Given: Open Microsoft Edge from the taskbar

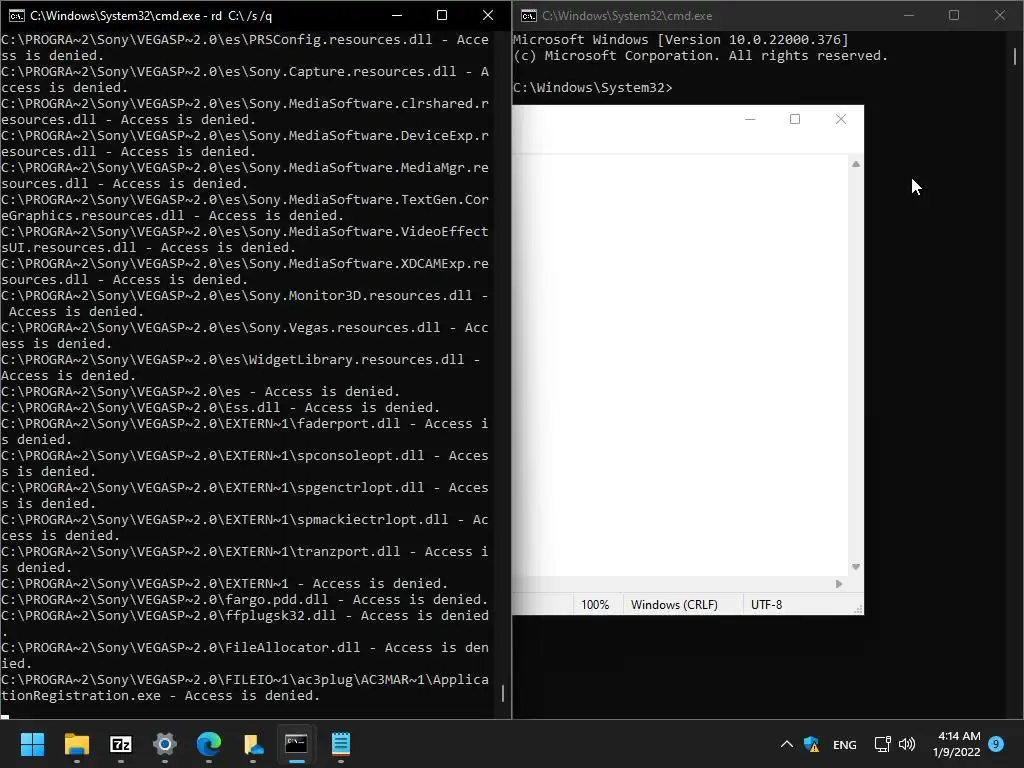Looking at the screenshot, I should 209,744.
